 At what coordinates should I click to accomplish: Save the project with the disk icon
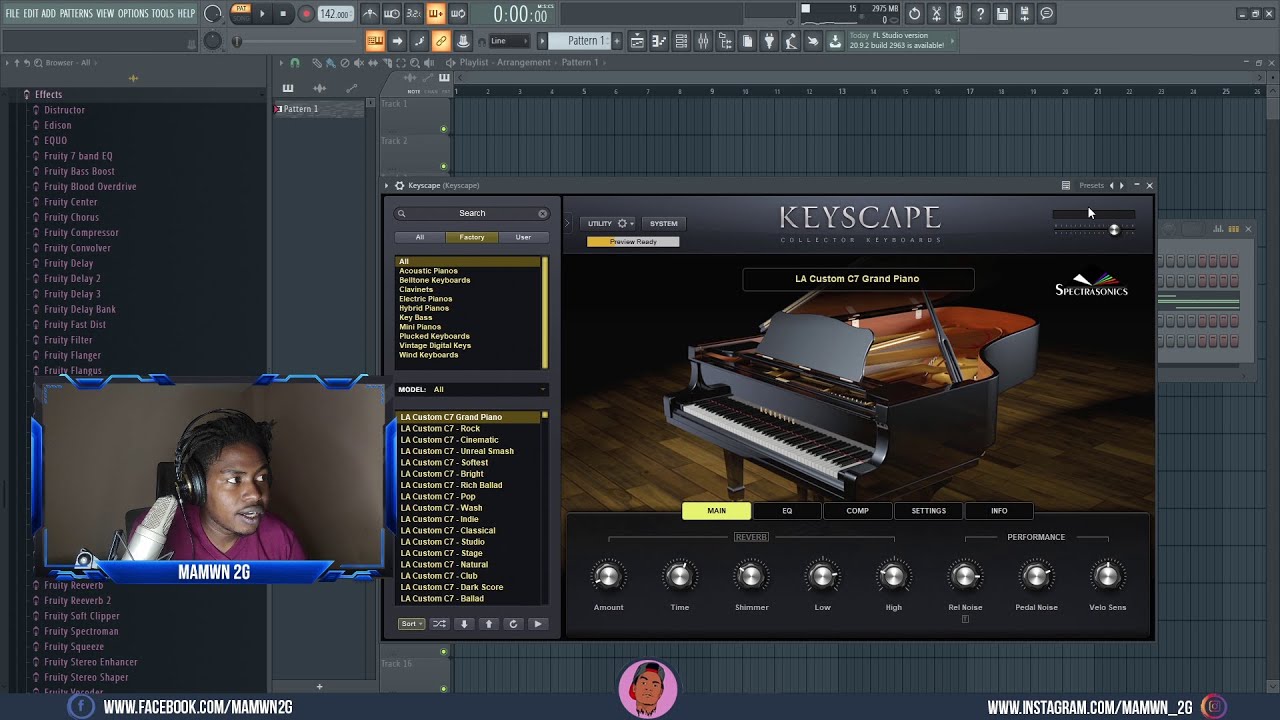(x=1002, y=14)
